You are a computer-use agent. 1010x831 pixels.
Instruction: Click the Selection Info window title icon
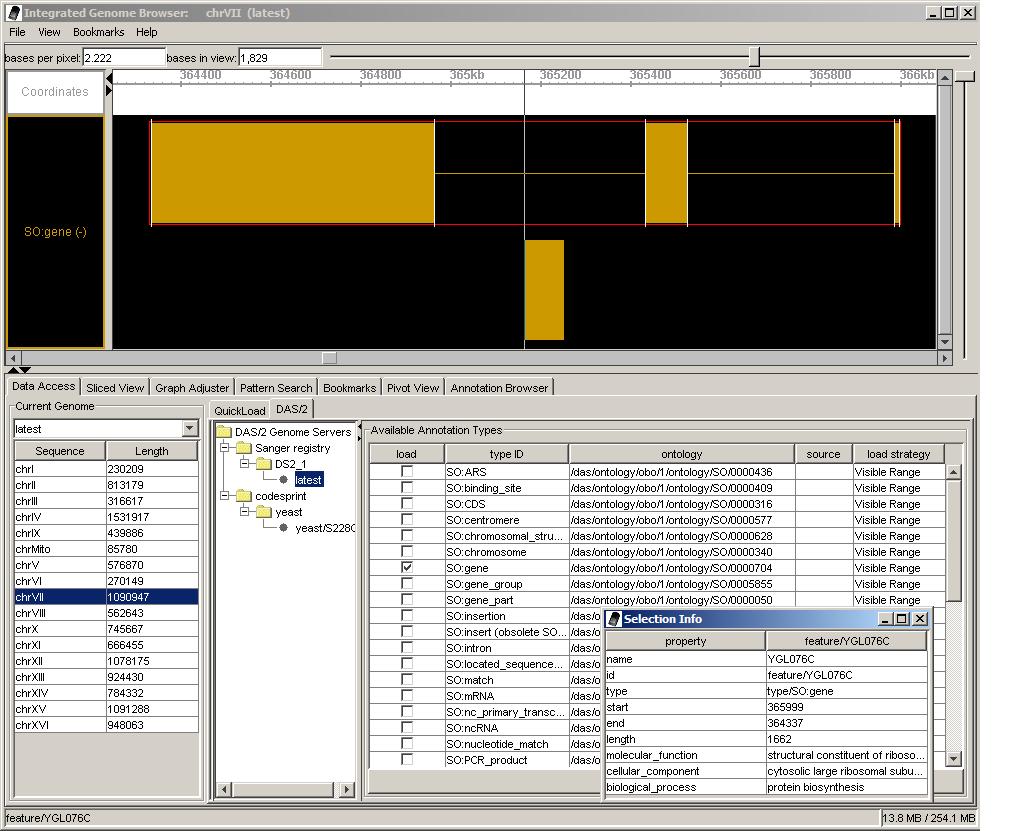click(614, 619)
